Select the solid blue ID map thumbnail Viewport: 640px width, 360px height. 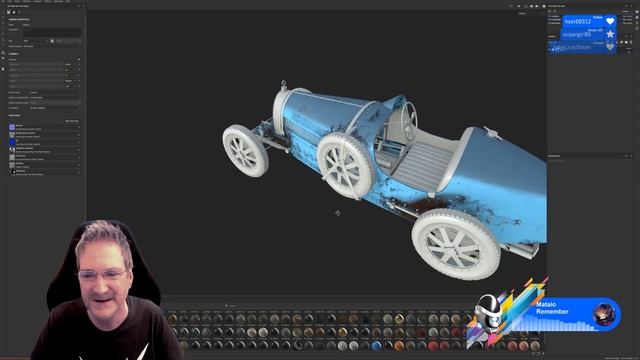pos(12,142)
